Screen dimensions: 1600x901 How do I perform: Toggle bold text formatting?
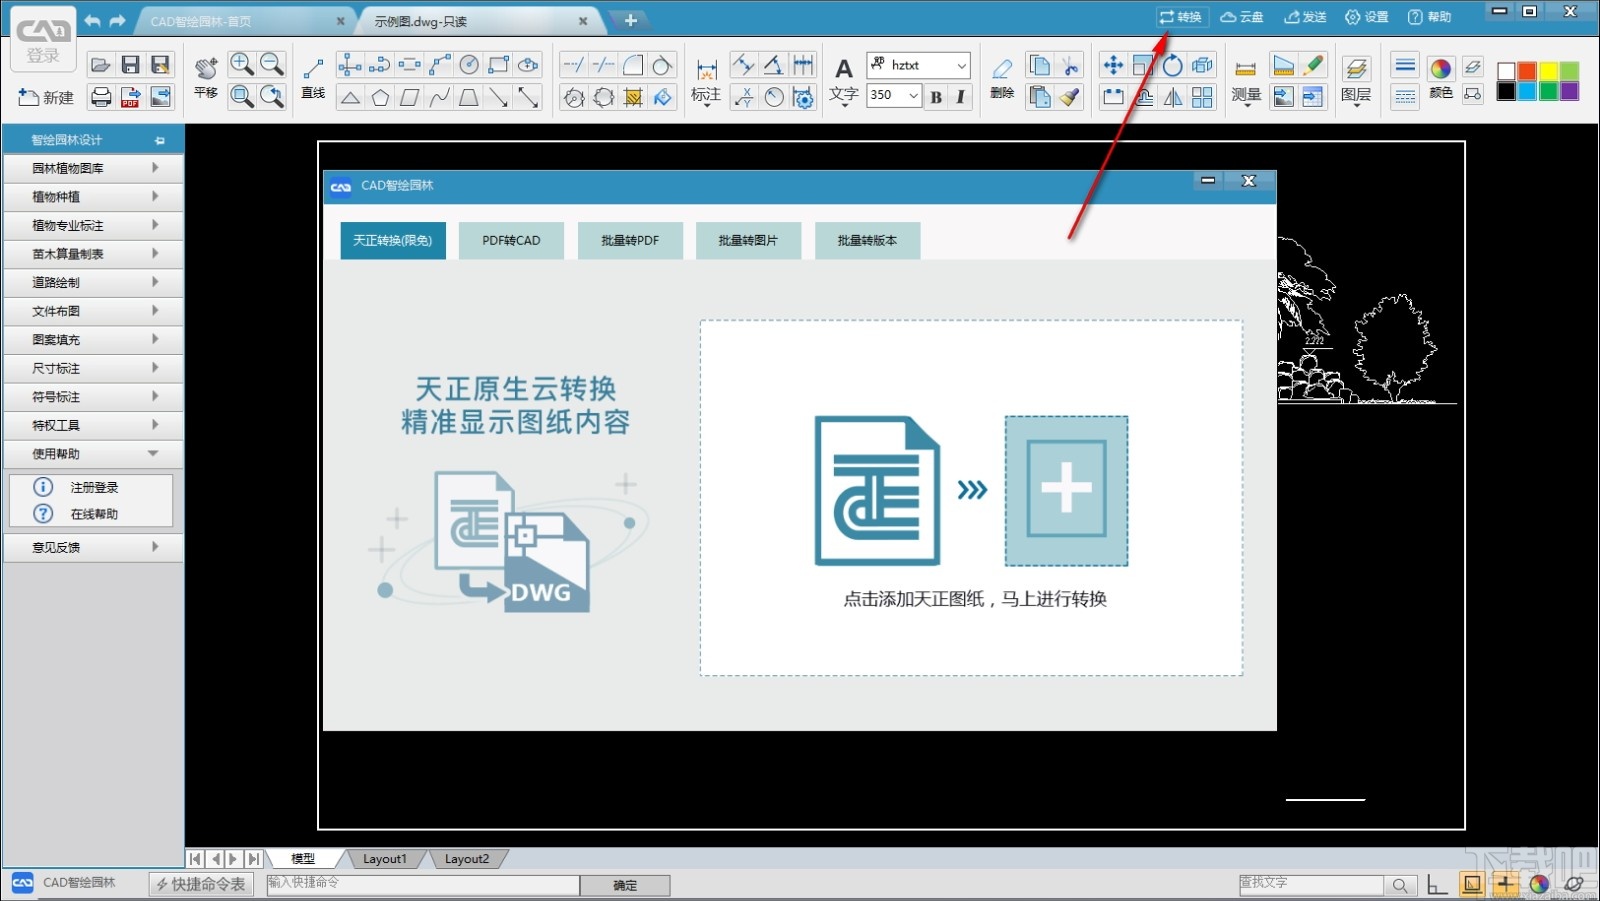click(936, 96)
